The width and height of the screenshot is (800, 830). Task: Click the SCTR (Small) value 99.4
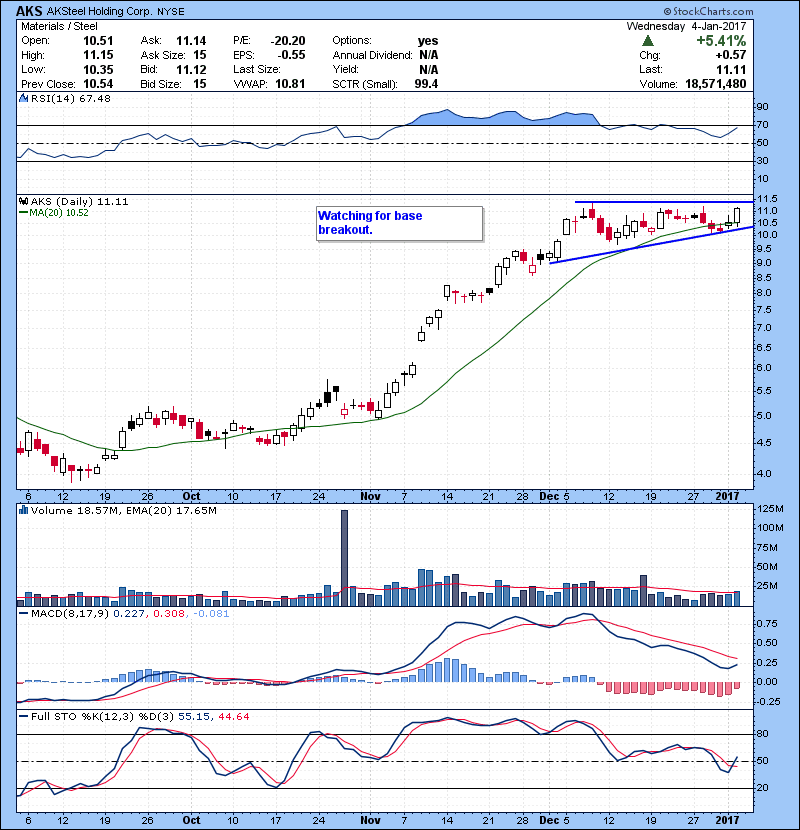click(x=426, y=84)
